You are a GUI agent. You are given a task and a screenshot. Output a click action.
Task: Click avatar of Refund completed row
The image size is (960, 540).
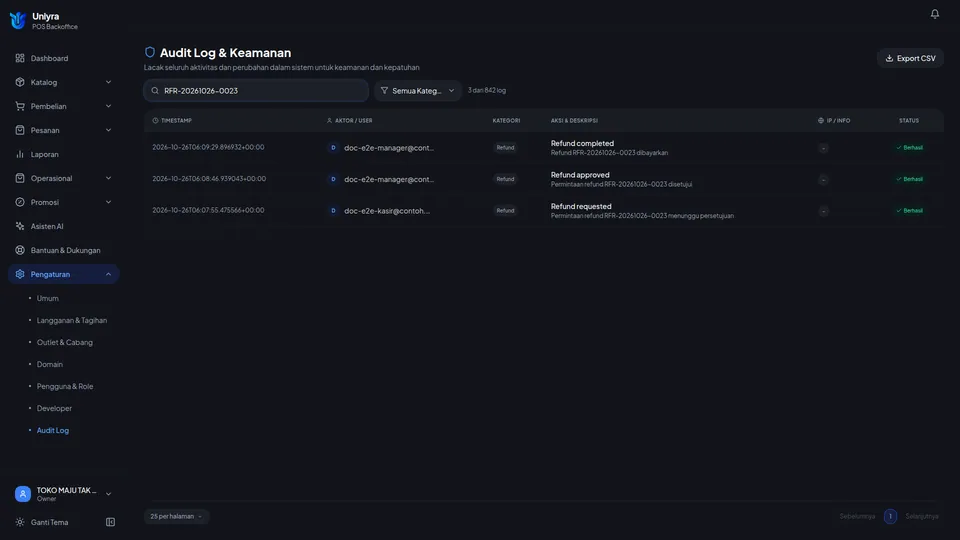(333, 148)
